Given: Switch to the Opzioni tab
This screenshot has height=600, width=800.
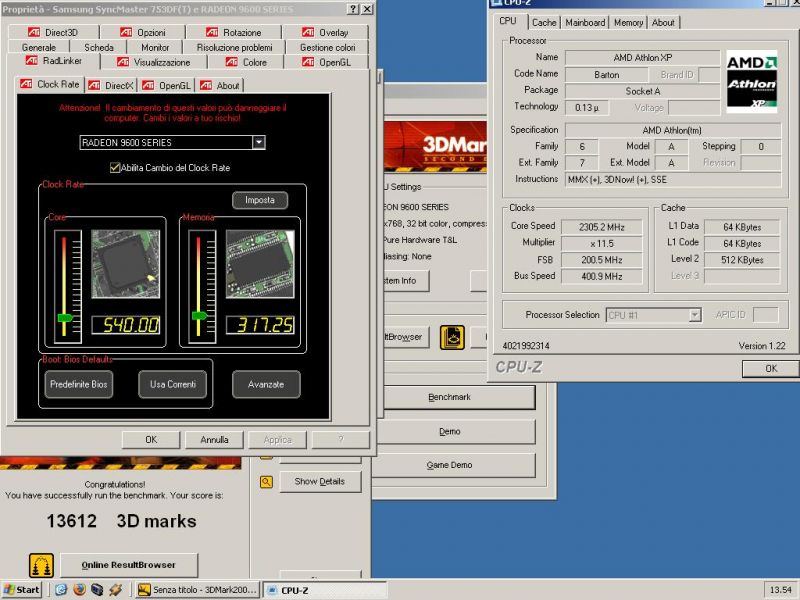Looking at the screenshot, I should pos(143,32).
